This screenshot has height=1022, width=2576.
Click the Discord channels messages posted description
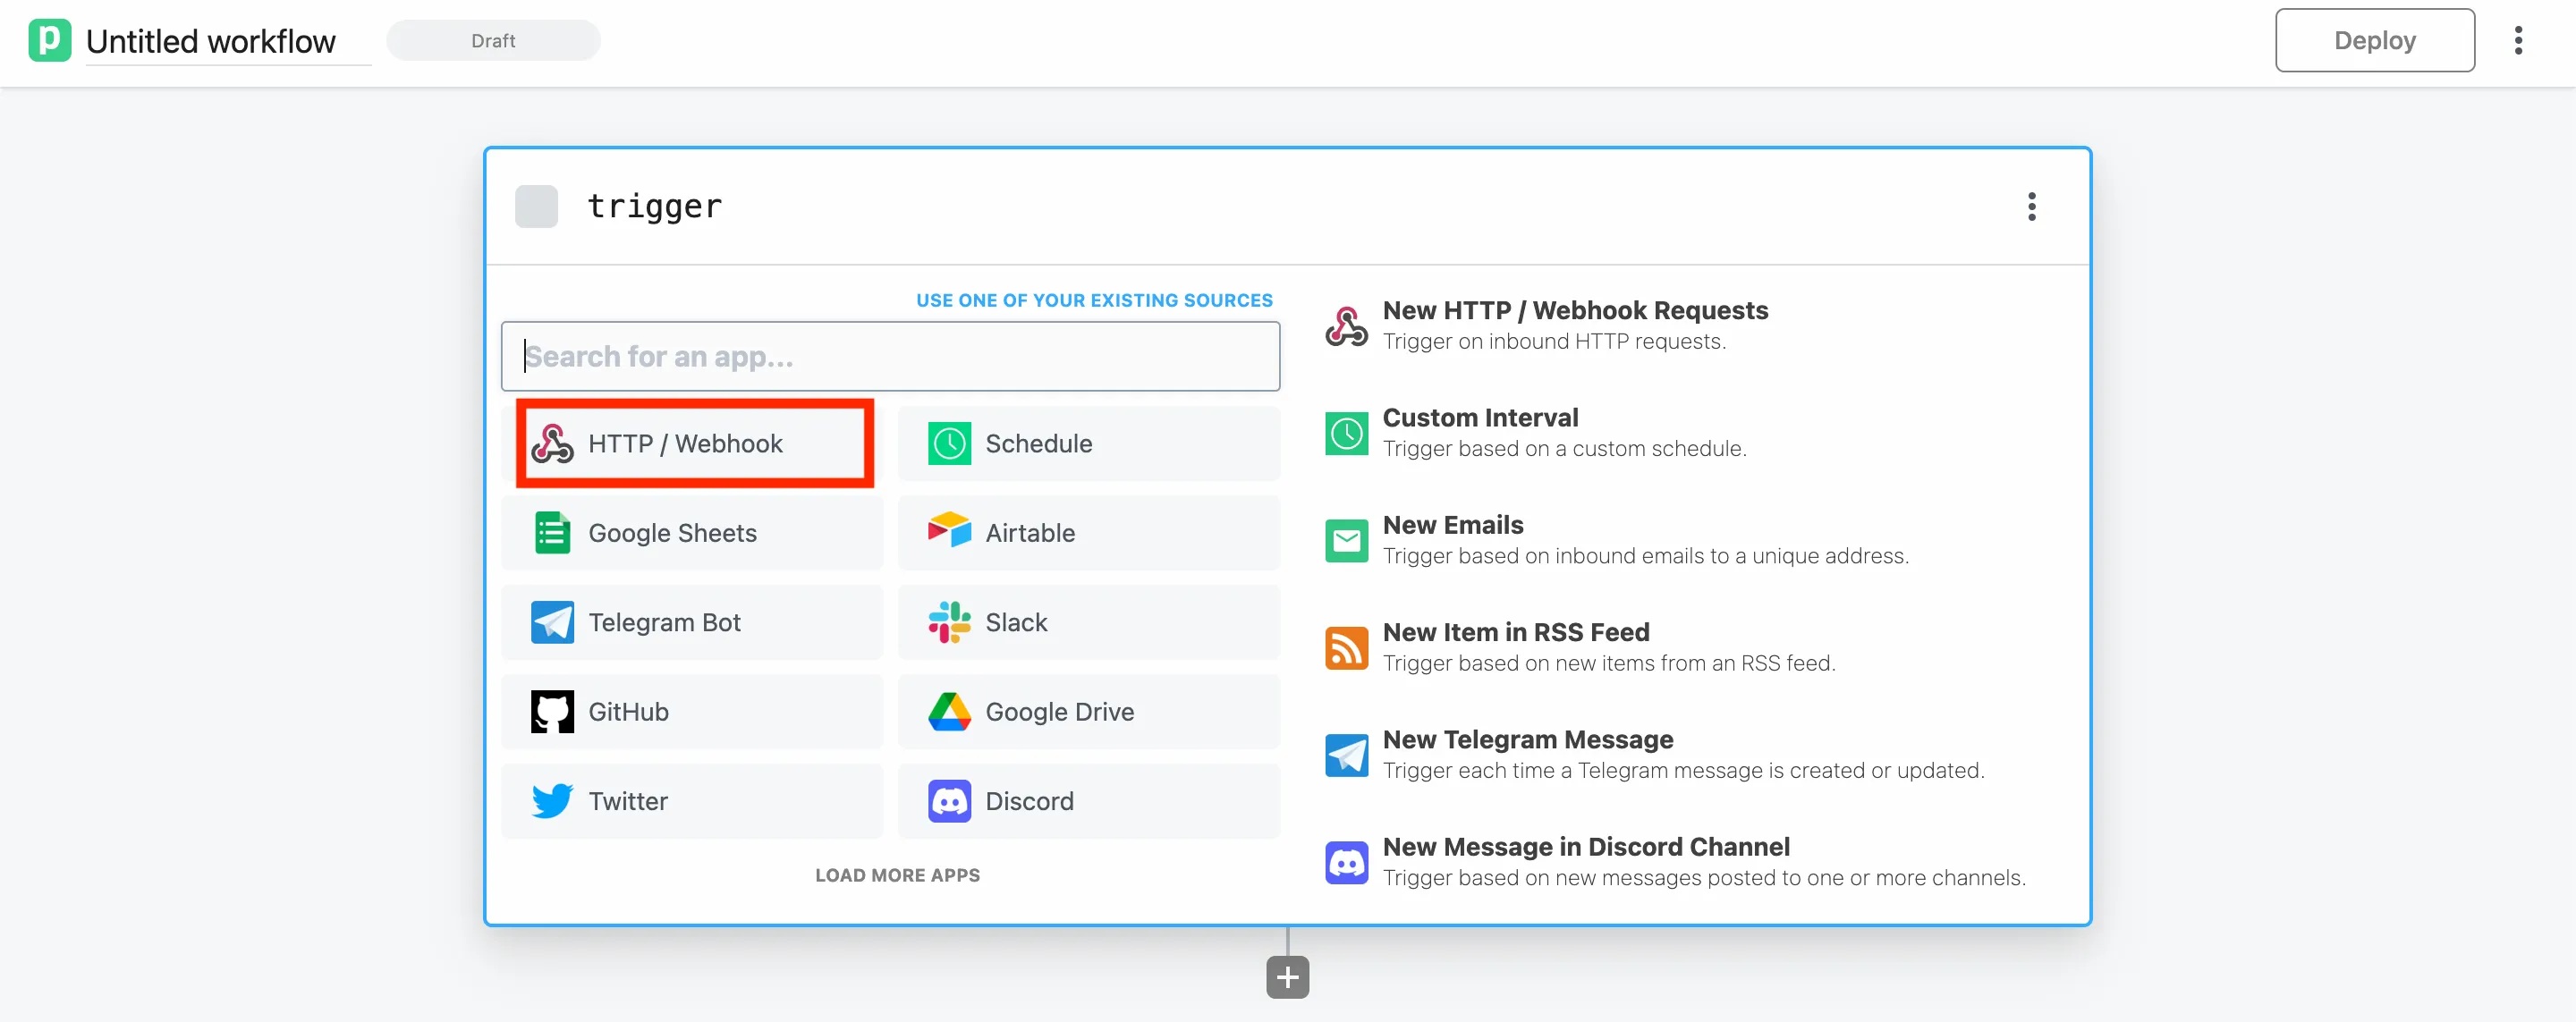click(1704, 877)
